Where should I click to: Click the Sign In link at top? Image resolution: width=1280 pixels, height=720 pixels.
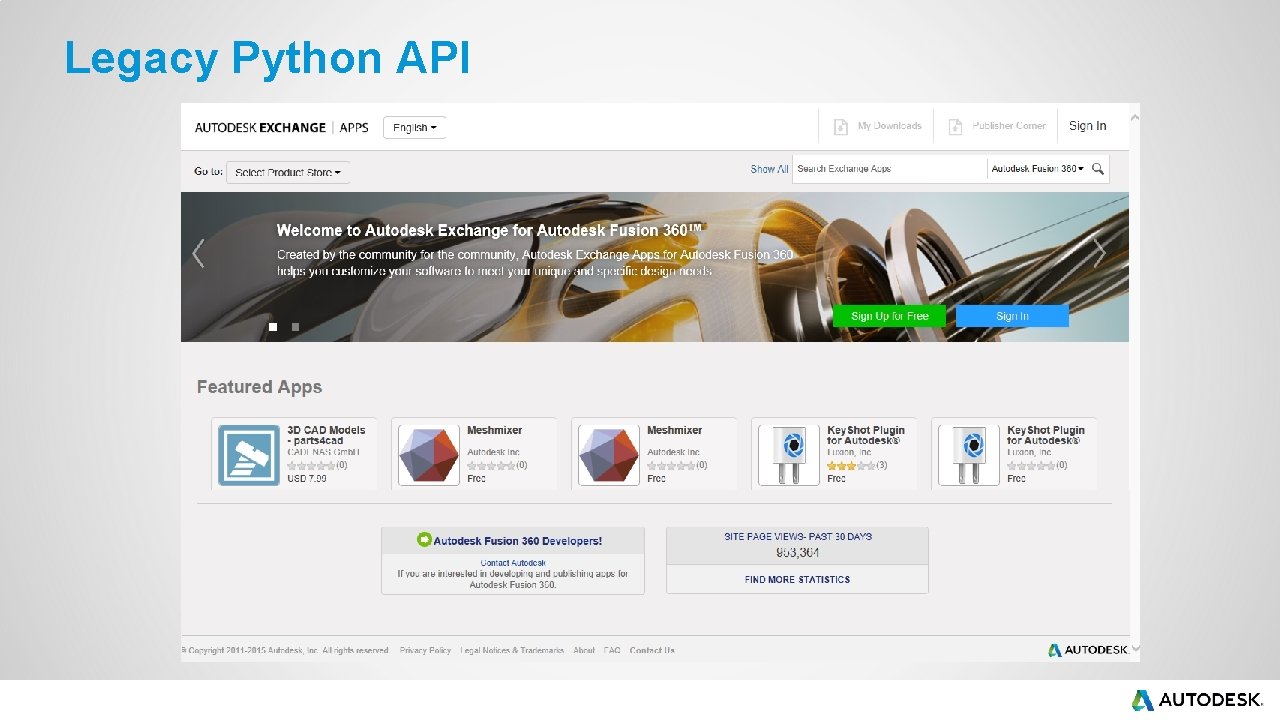coord(1087,126)
